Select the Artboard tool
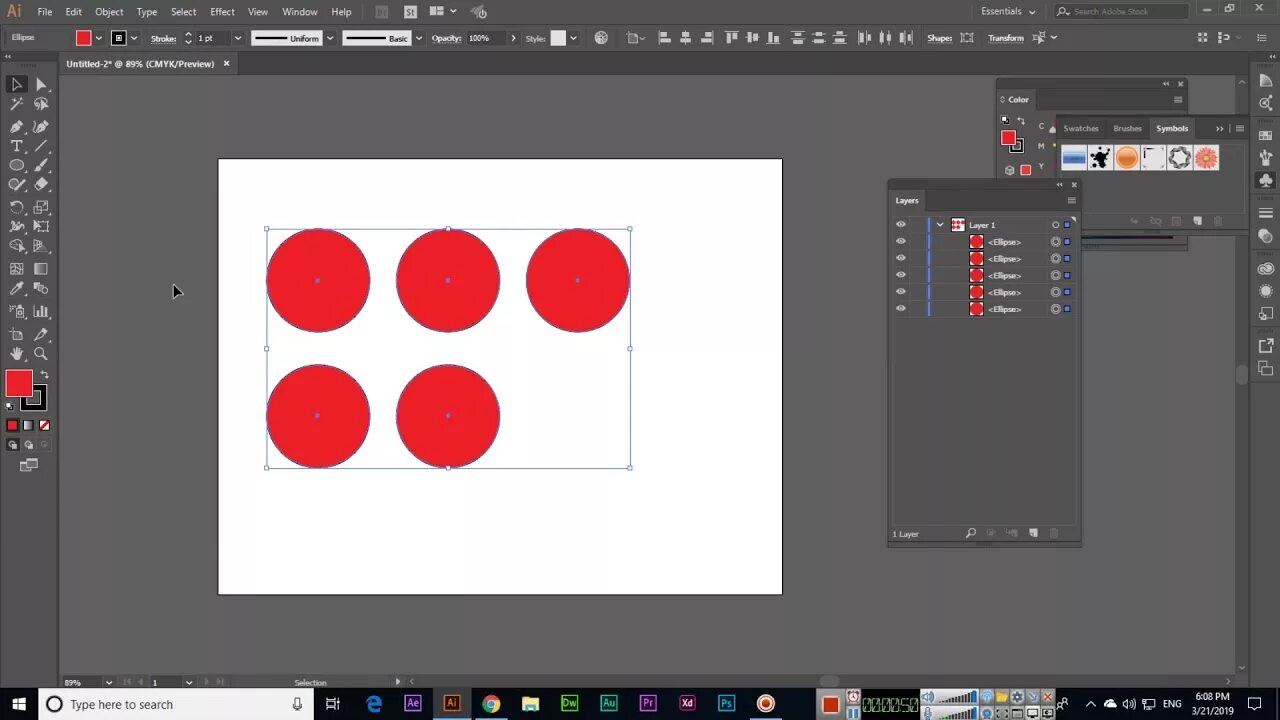The image size is (1280, 720). (x=17, y=335)
